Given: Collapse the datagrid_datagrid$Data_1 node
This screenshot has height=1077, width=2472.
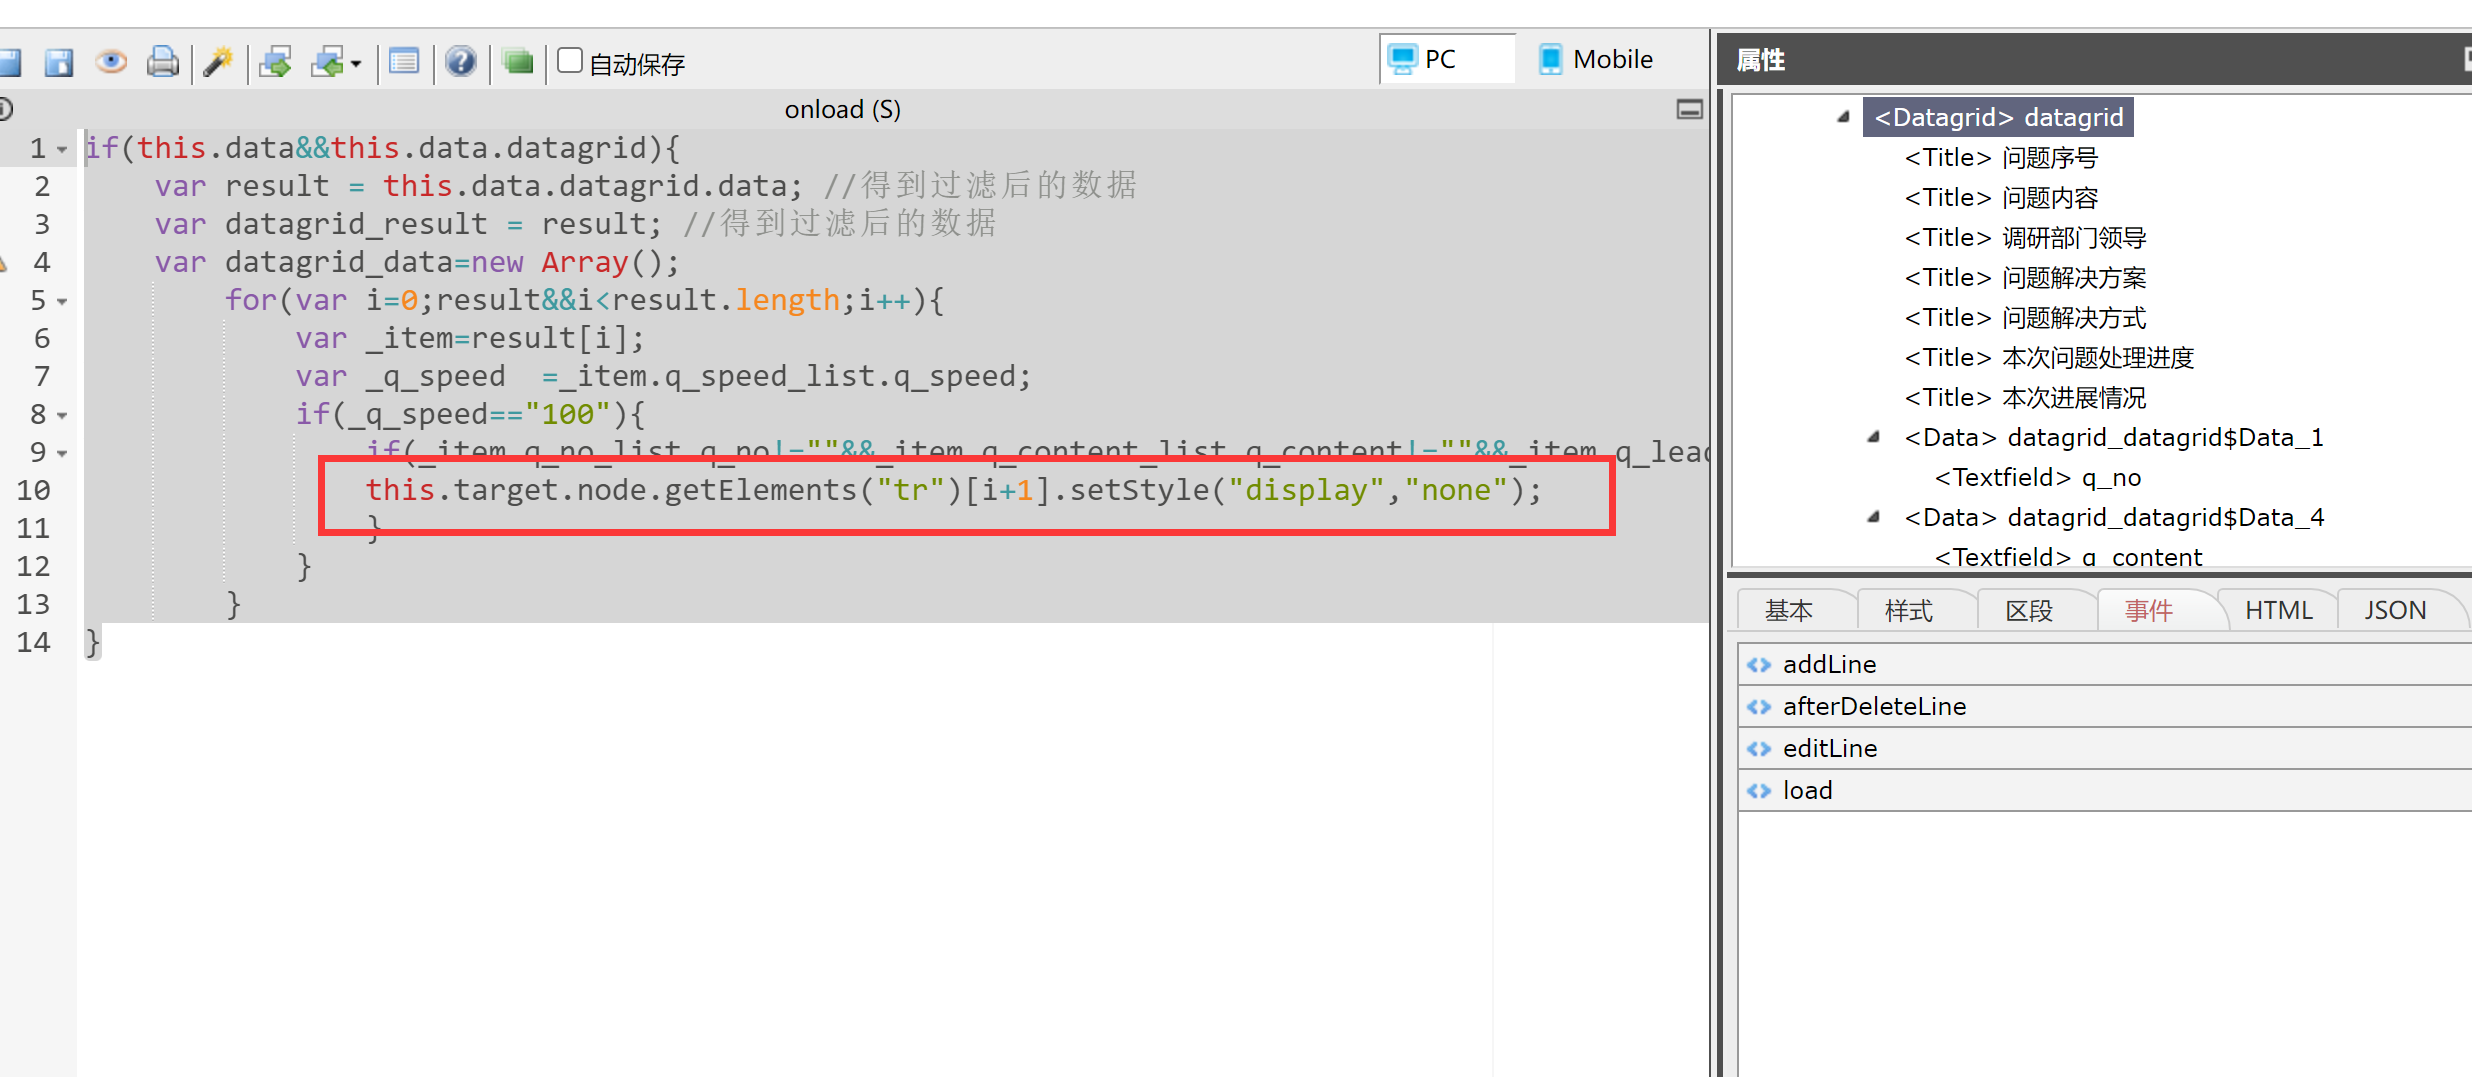Looking at the screenshot, I should pyautogui.click(x=1873, y=437).
